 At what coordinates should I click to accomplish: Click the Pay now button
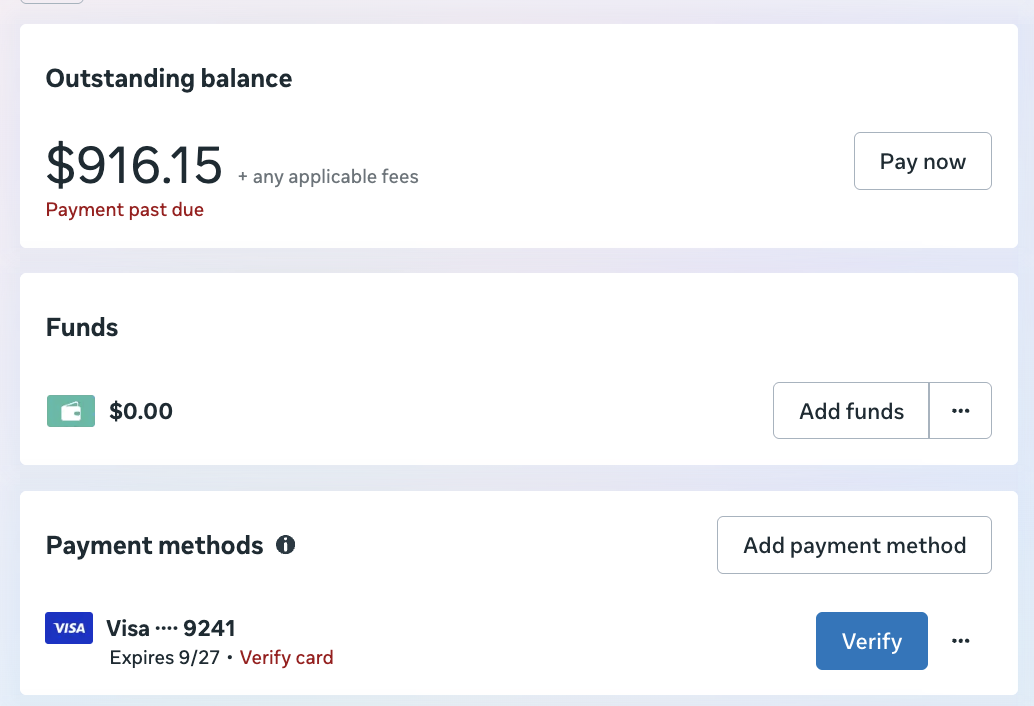point(921,160)
